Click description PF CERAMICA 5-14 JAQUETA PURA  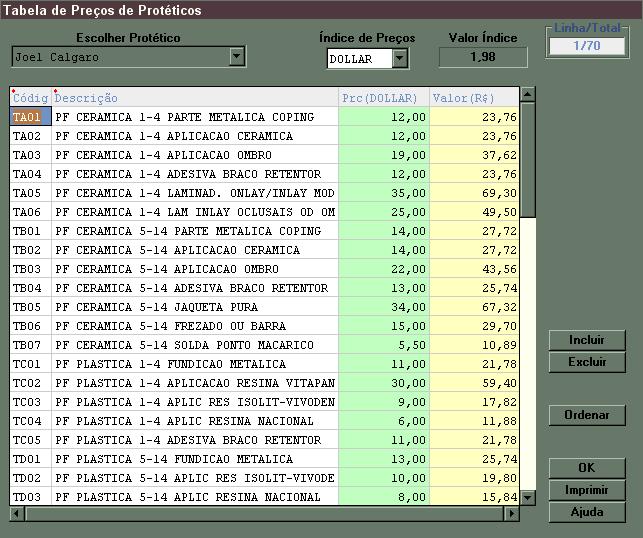pos(195,307)
